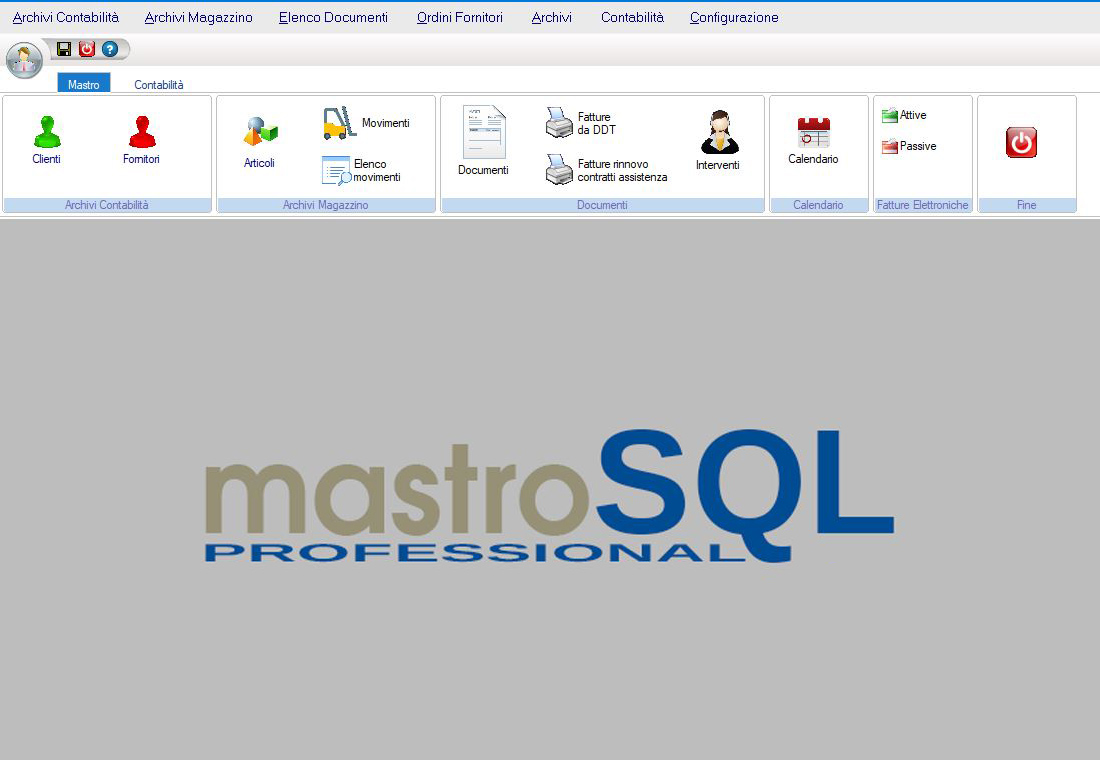Image resolution: width=1100 pixels, height=760 pixels.
Task: Open the Archivi Contabilità menu
Action: pos(66,18)
